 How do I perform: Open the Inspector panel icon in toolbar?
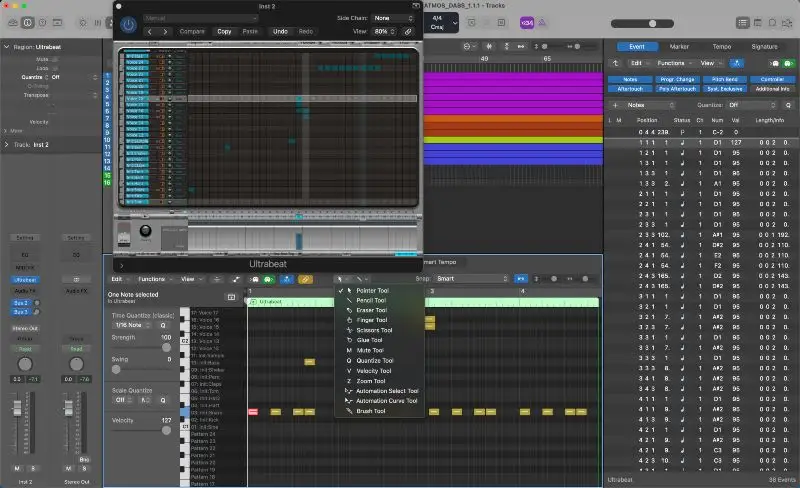tap(27, 22)
